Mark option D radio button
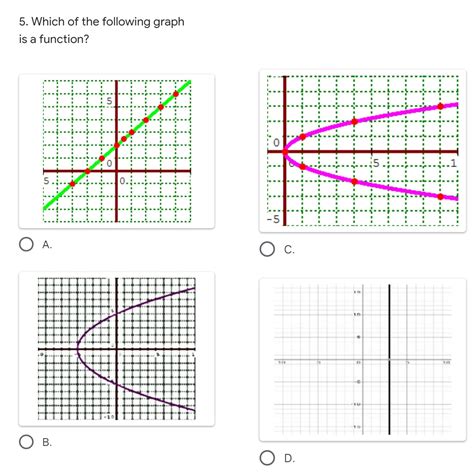 coord(267,458)
